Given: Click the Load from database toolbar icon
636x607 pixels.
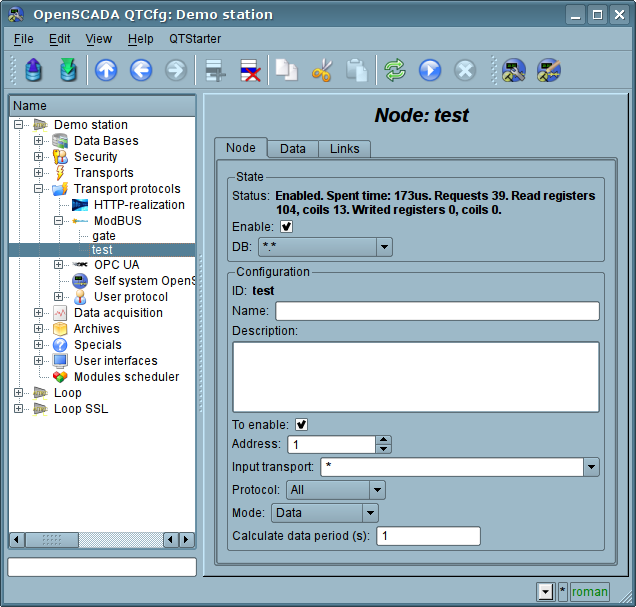Looking at the screenshot, I should coord(34,70).
